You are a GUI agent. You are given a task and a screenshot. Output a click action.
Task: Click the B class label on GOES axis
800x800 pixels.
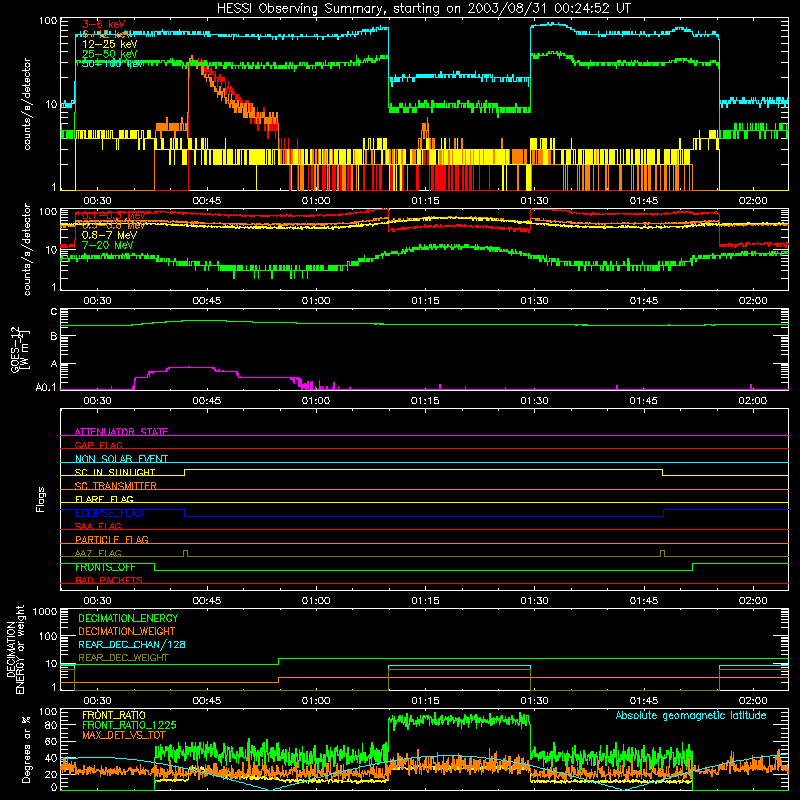54,336
